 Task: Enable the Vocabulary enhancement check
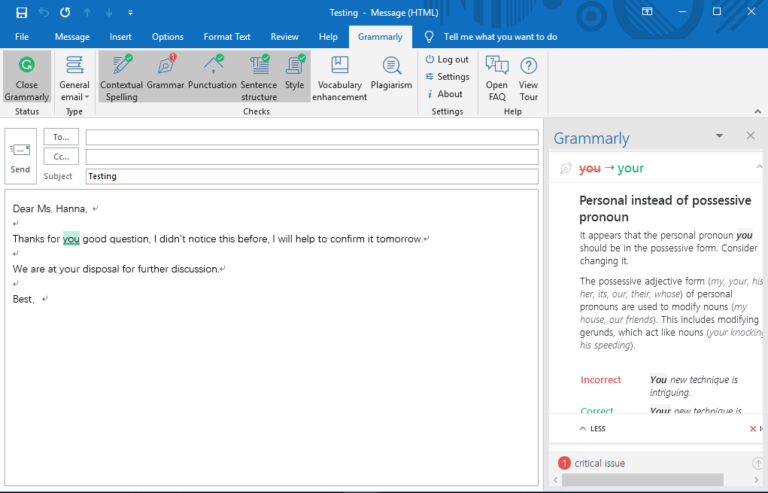(339, 77)
